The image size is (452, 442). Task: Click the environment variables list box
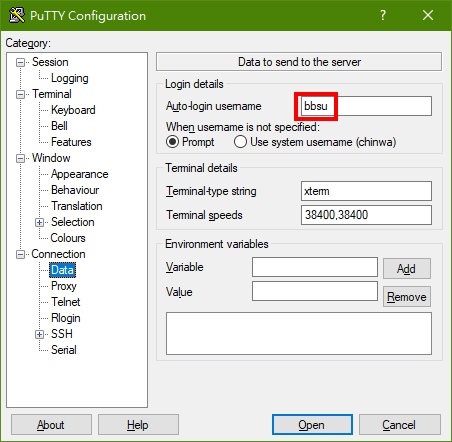pyautogui.click(x=299, y=334)
